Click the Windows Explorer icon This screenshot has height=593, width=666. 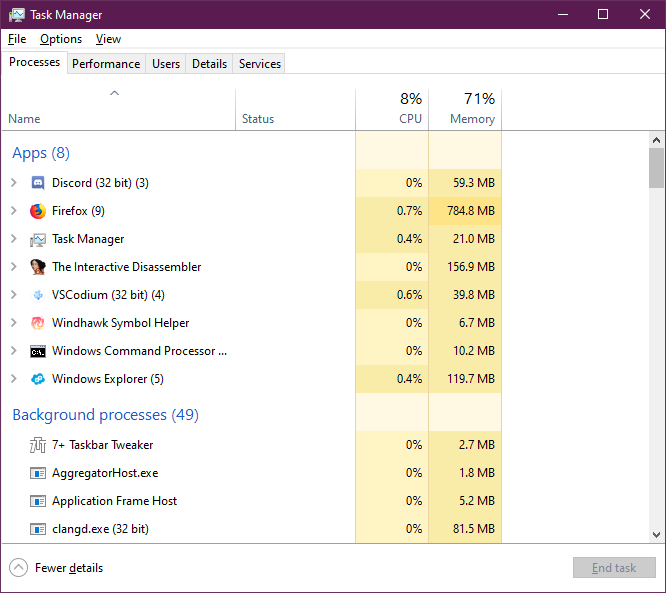point(38,379)
